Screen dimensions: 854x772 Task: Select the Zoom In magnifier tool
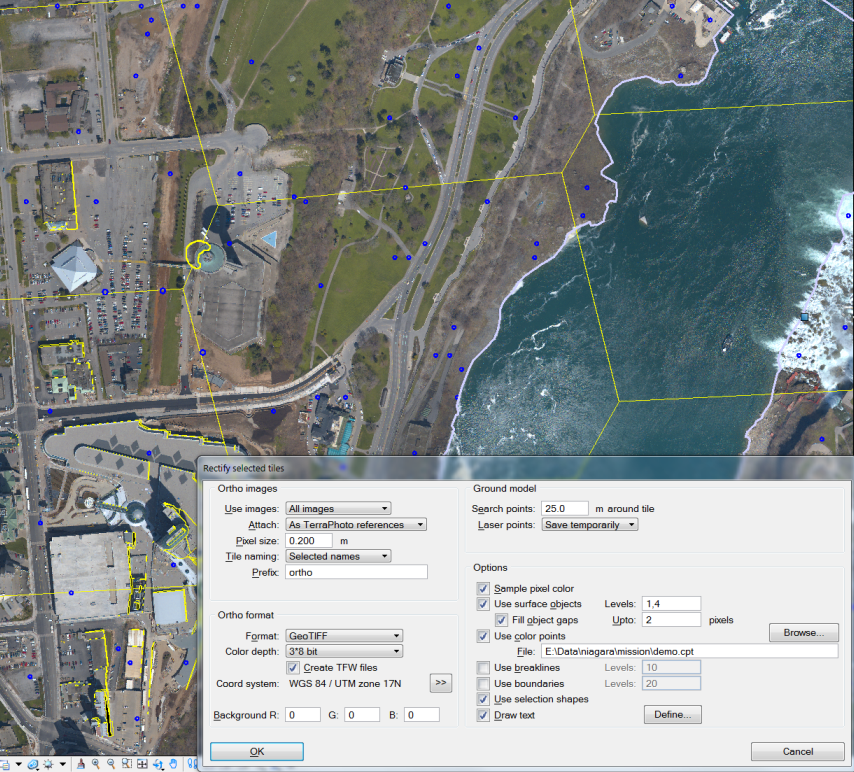(x=96, y=764)
